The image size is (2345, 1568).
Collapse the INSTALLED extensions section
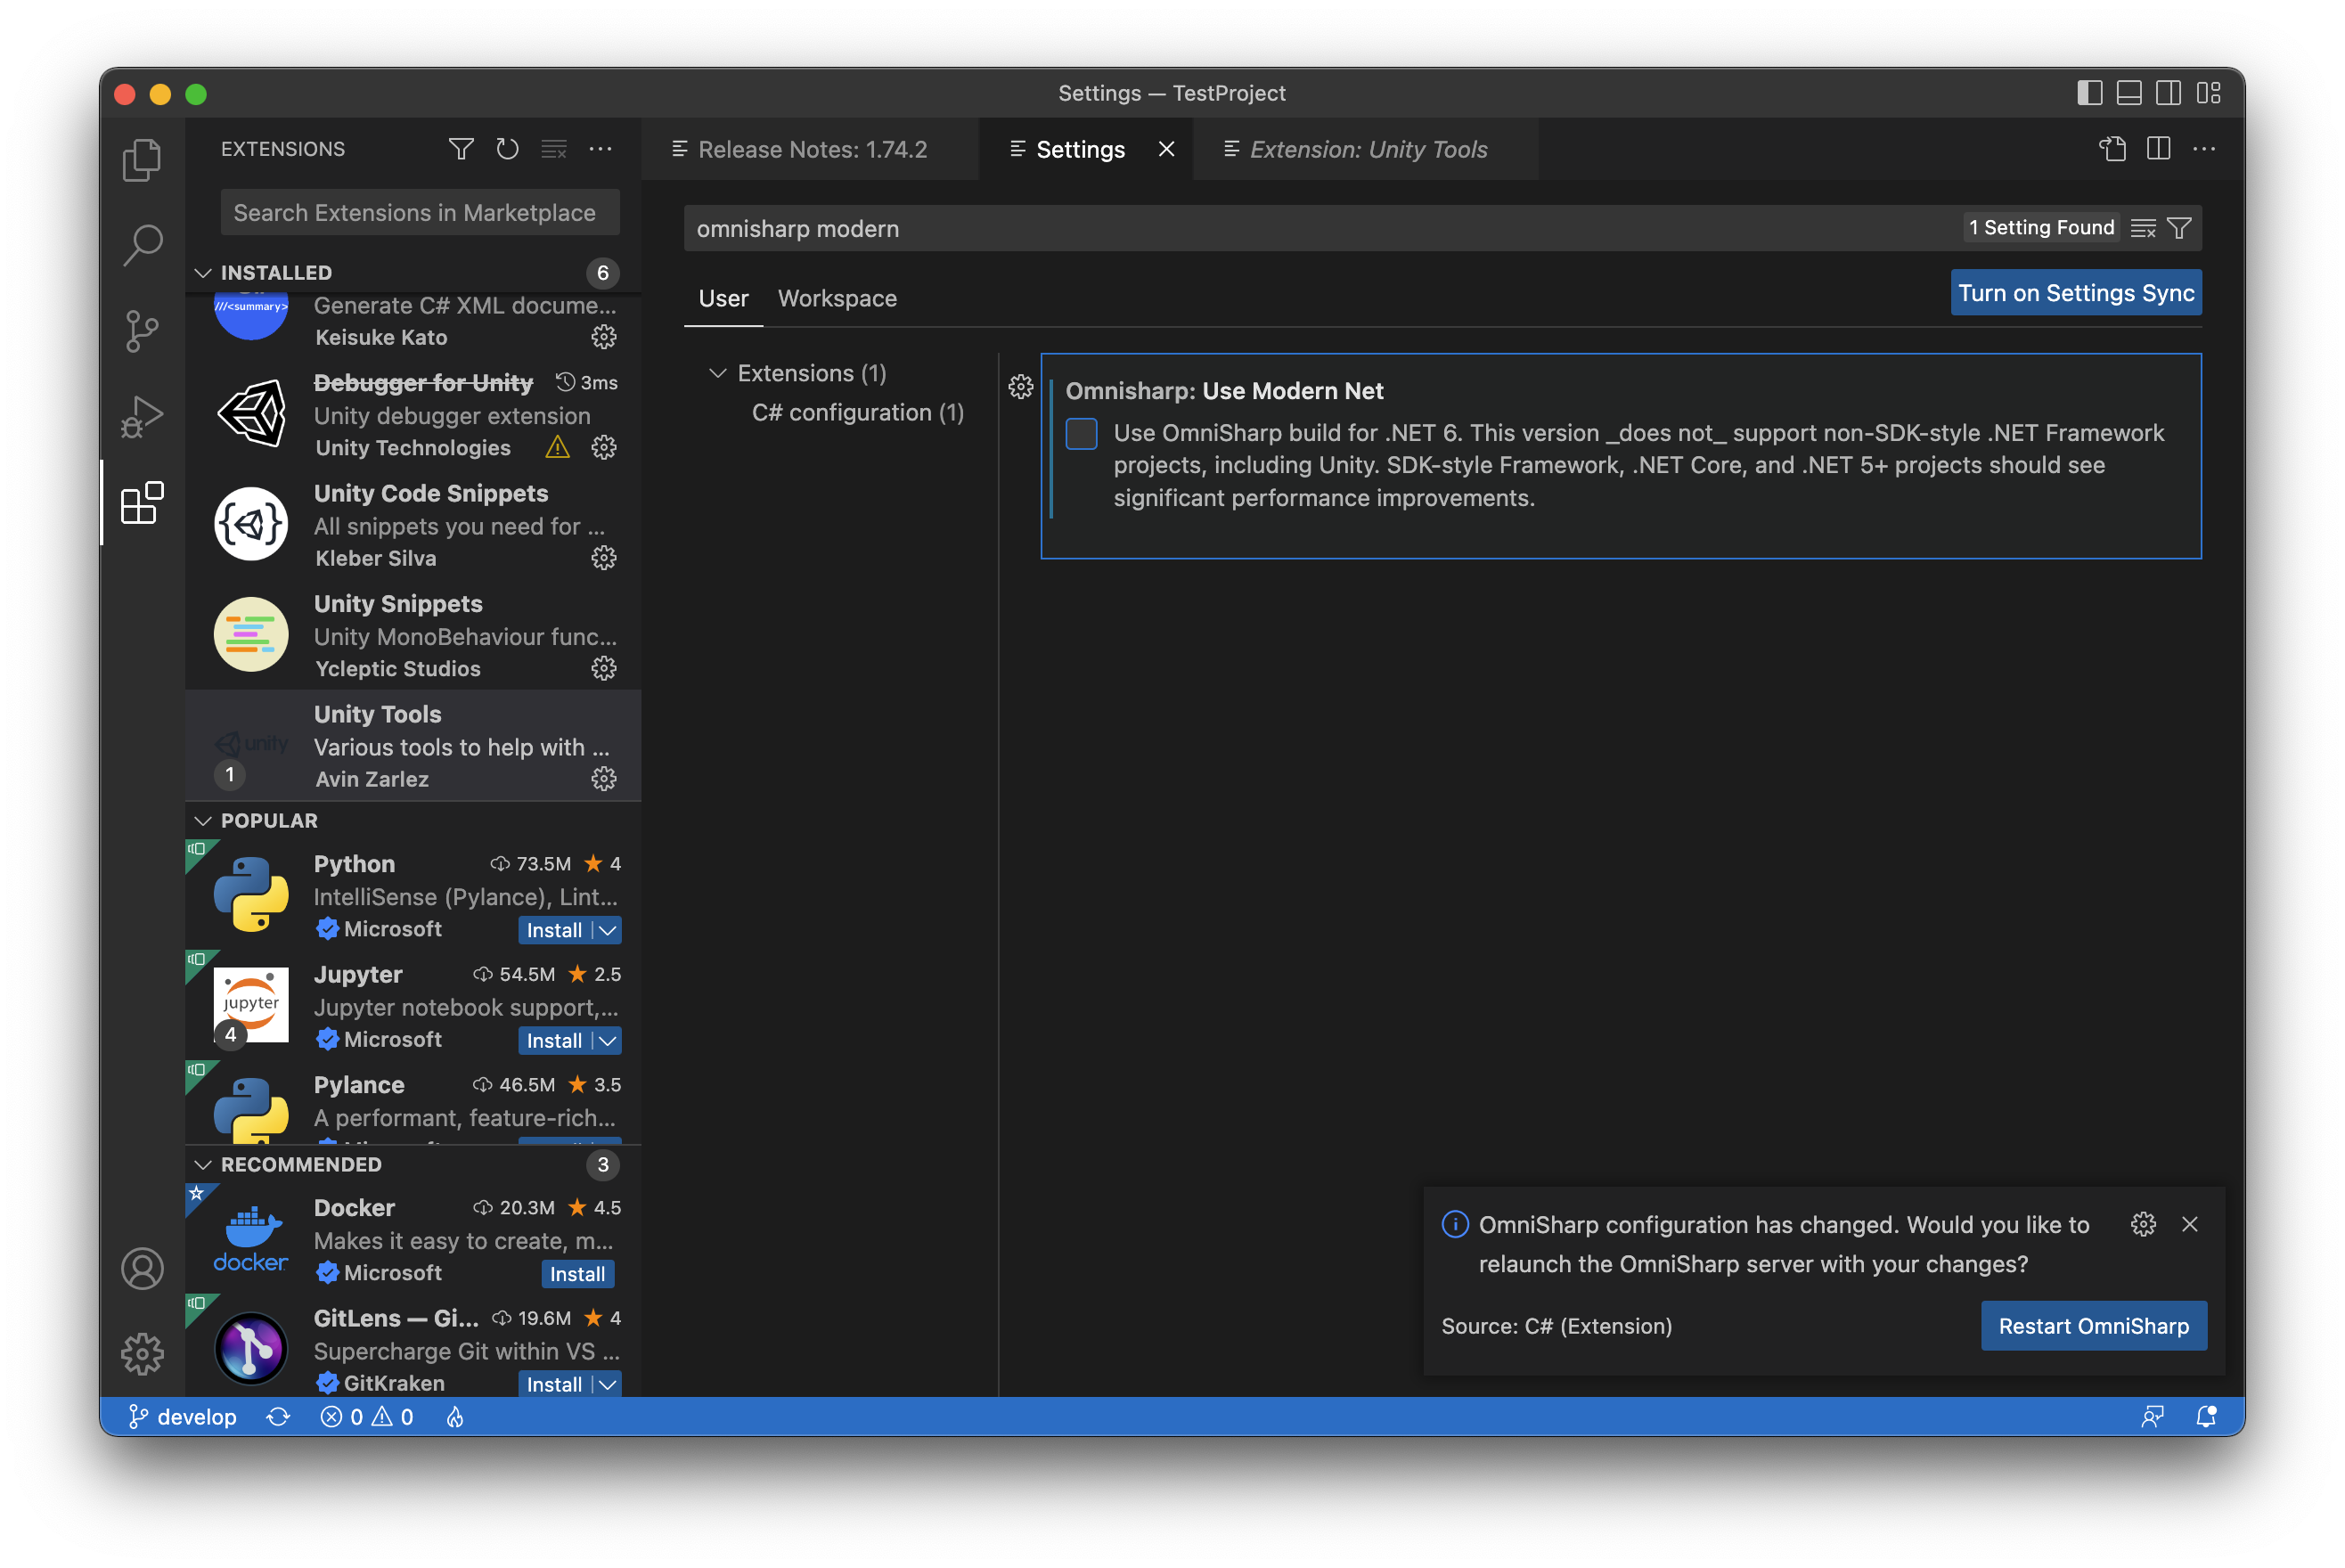[203, 273]
